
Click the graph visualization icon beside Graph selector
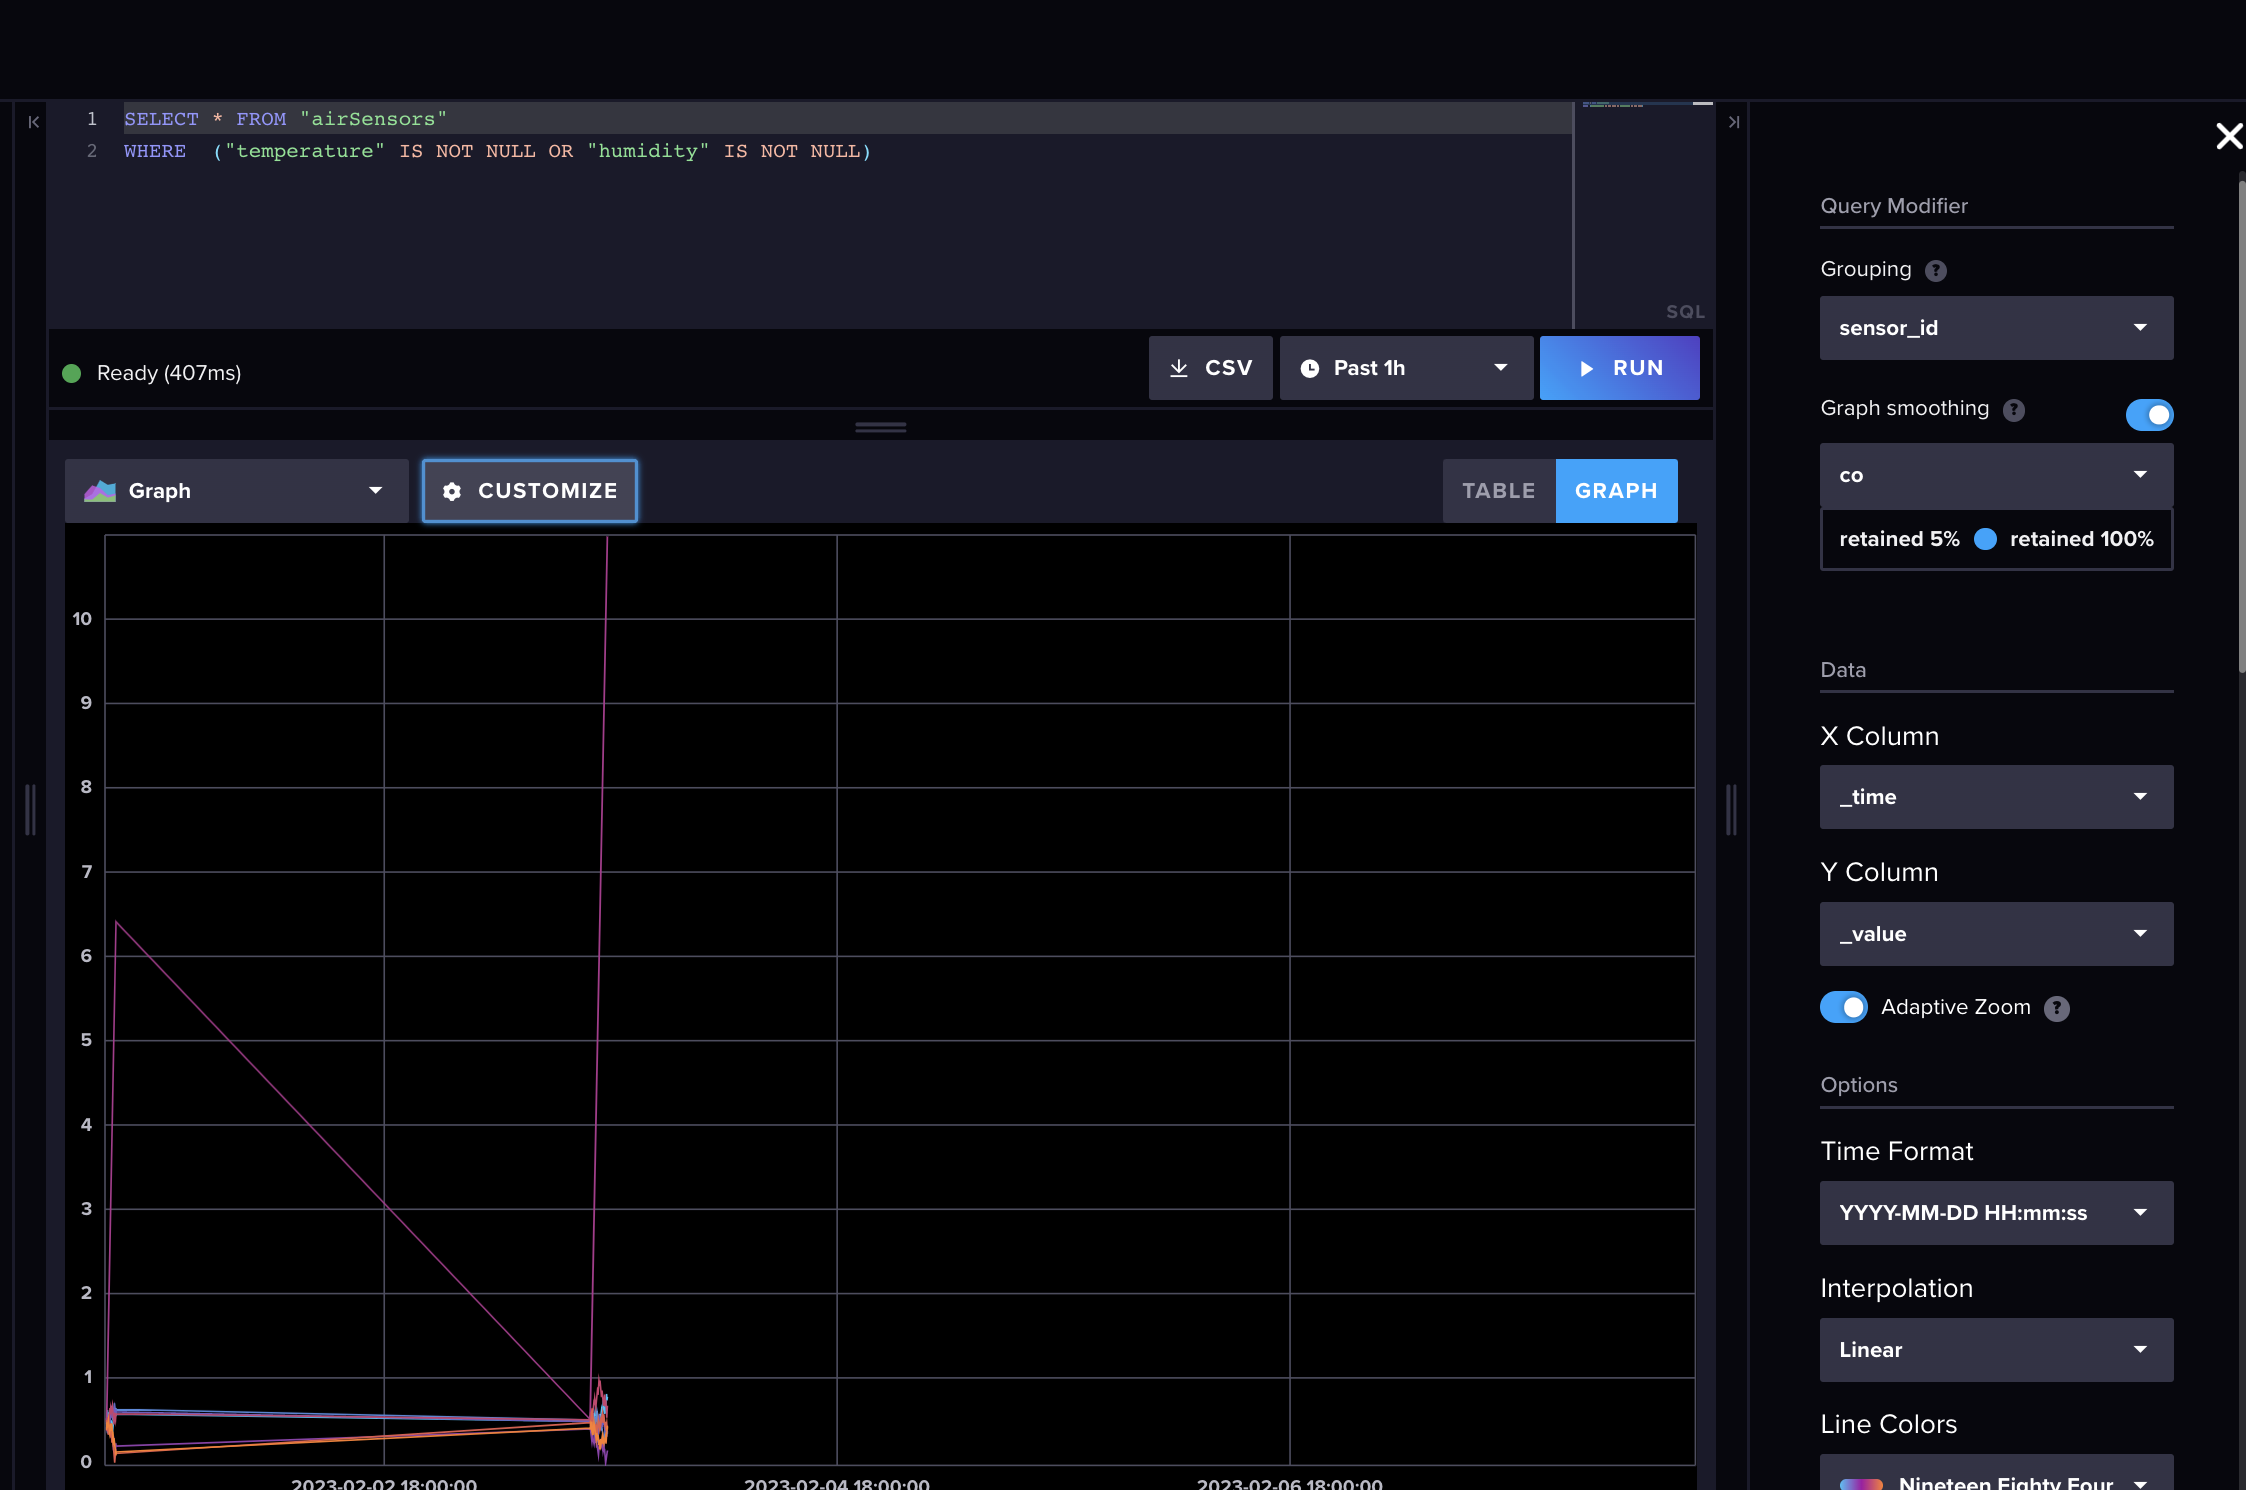(x=100, y=490)
